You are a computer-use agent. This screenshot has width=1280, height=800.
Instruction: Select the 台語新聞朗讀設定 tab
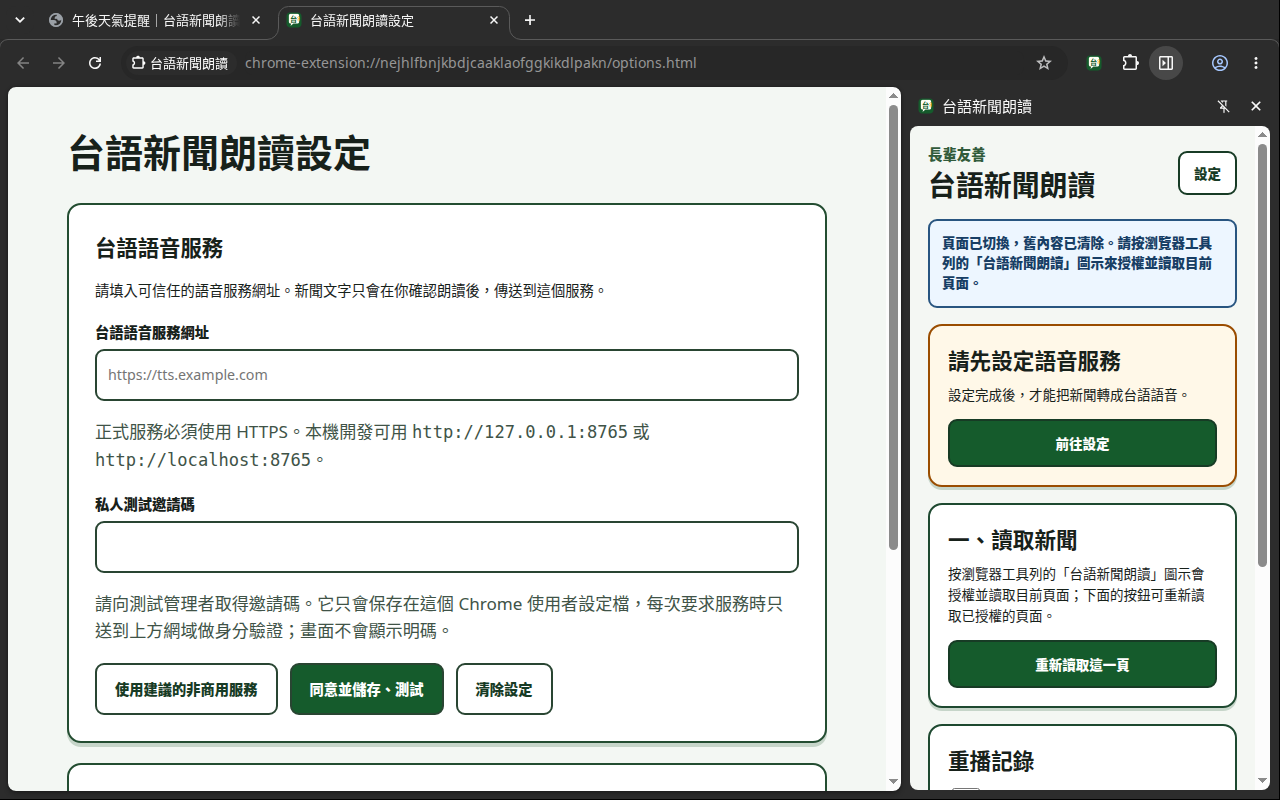(392, 20)
